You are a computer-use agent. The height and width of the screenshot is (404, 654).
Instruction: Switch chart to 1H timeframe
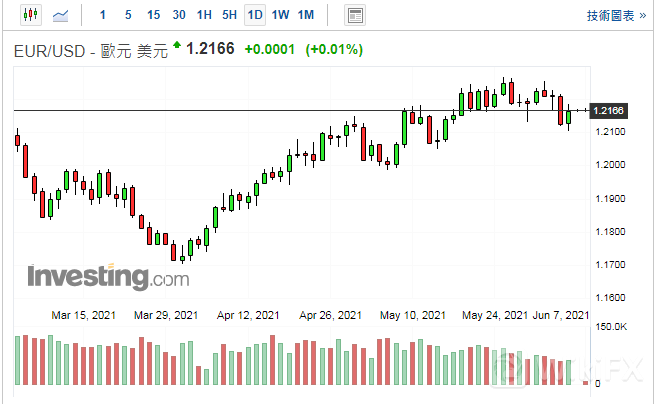point(204,15)
